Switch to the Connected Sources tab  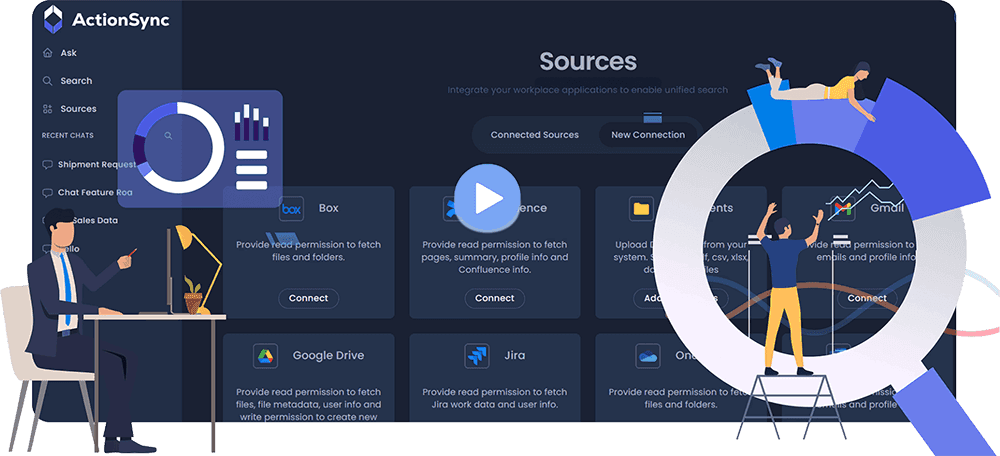click(534, 135)
